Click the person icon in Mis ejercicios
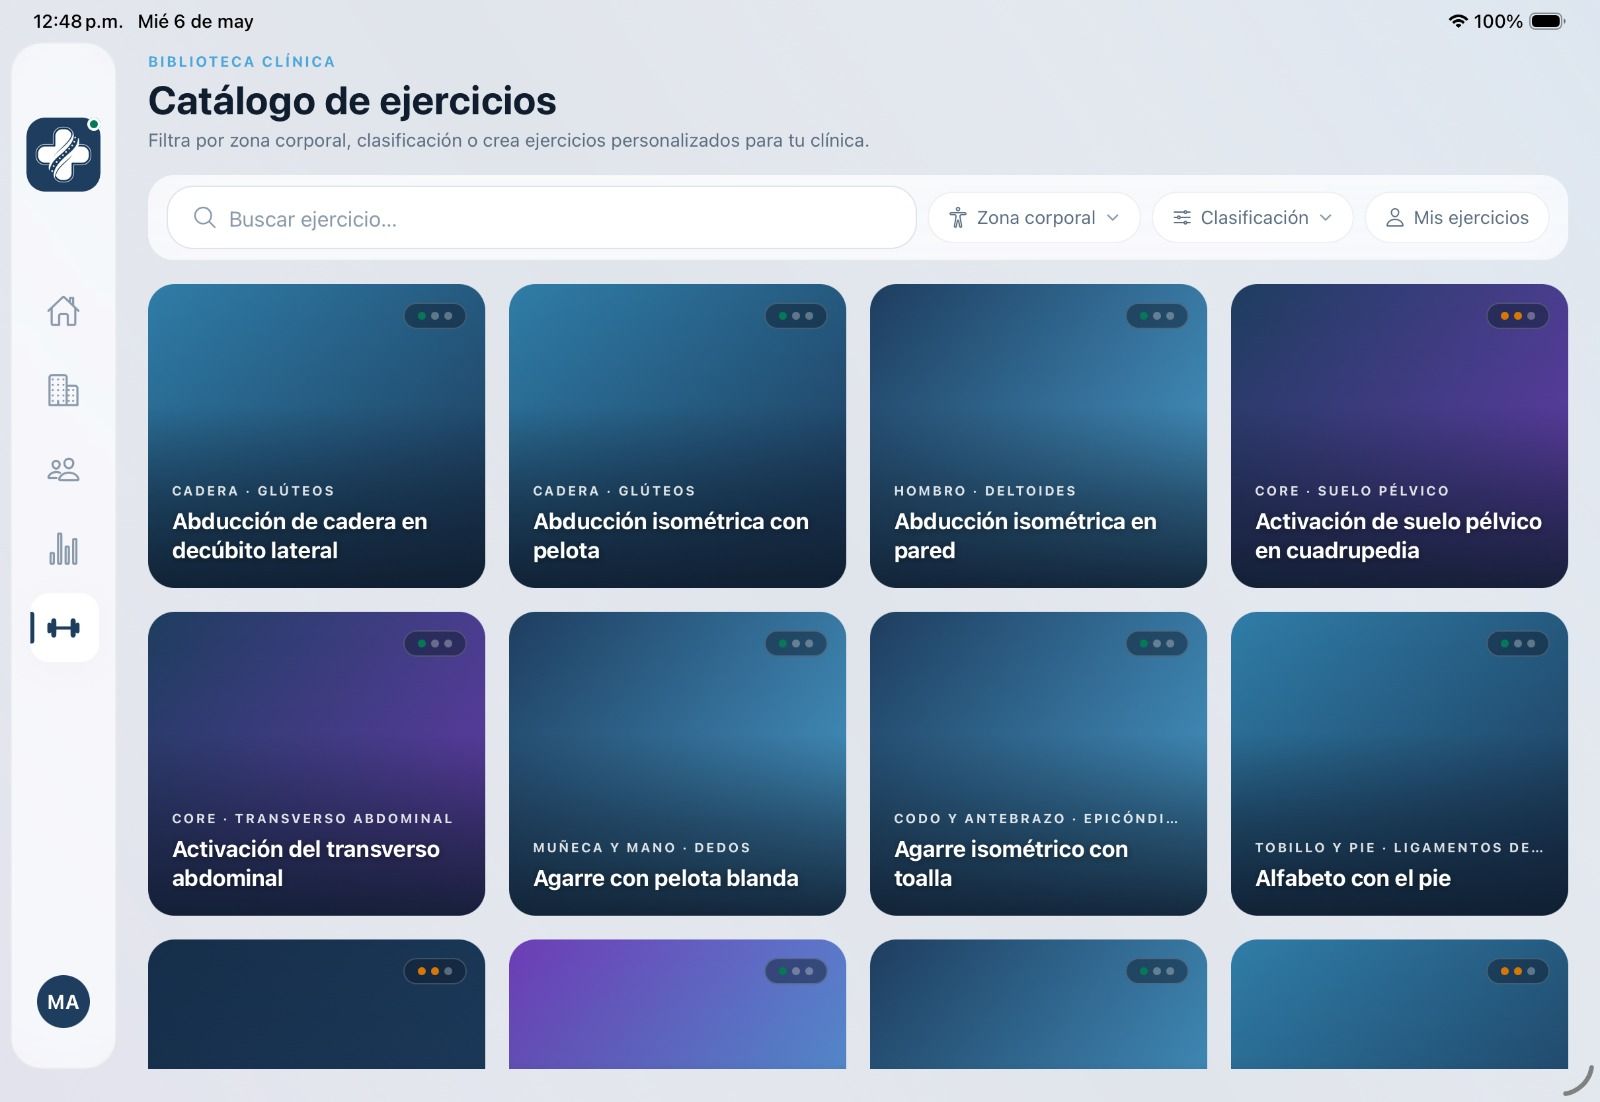The height and width of the screenshot is (1102, 1600). pyautogui.click(x=1395, y=218)
